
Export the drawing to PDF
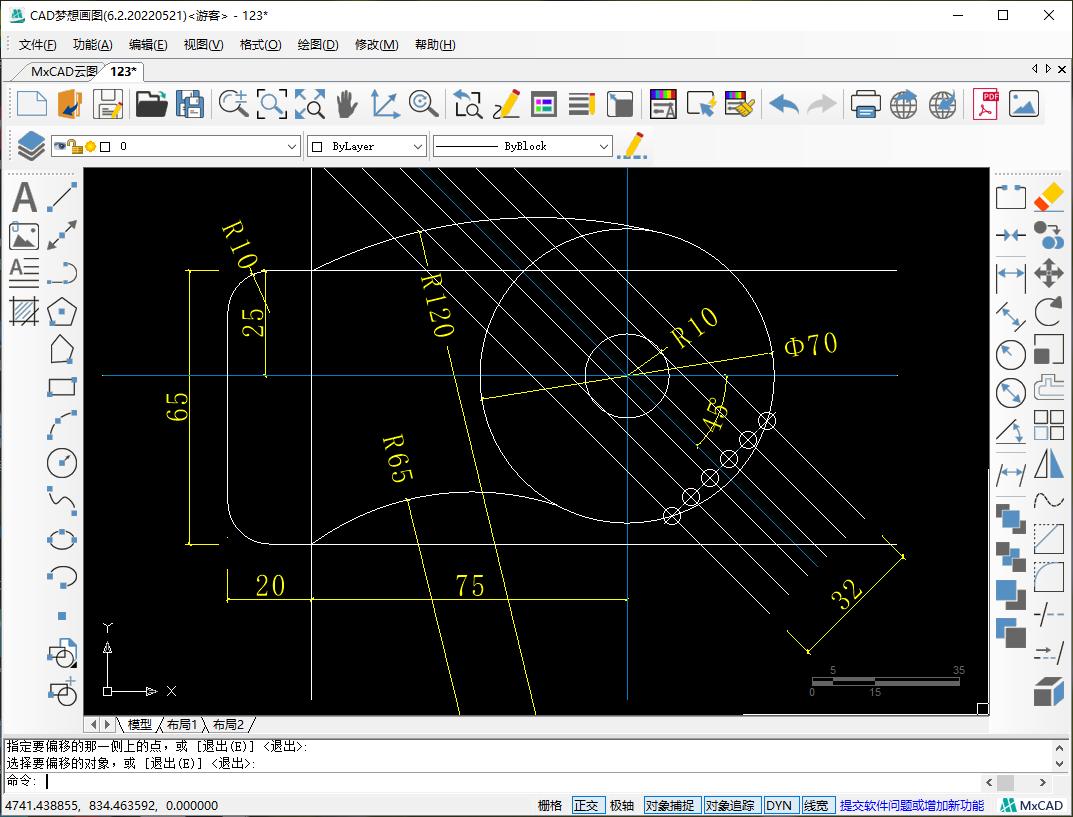[x=985, y=104]
